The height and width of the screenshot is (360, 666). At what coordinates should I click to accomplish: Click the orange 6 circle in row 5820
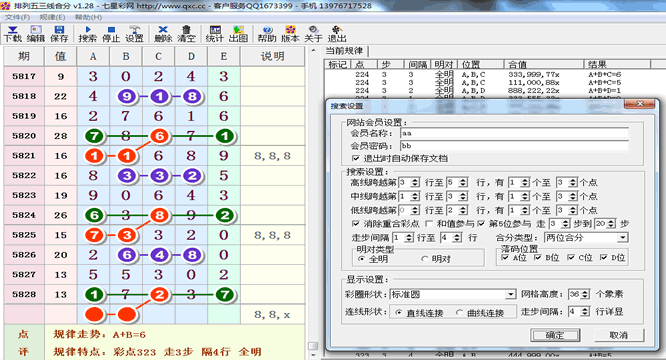[159, 136]
